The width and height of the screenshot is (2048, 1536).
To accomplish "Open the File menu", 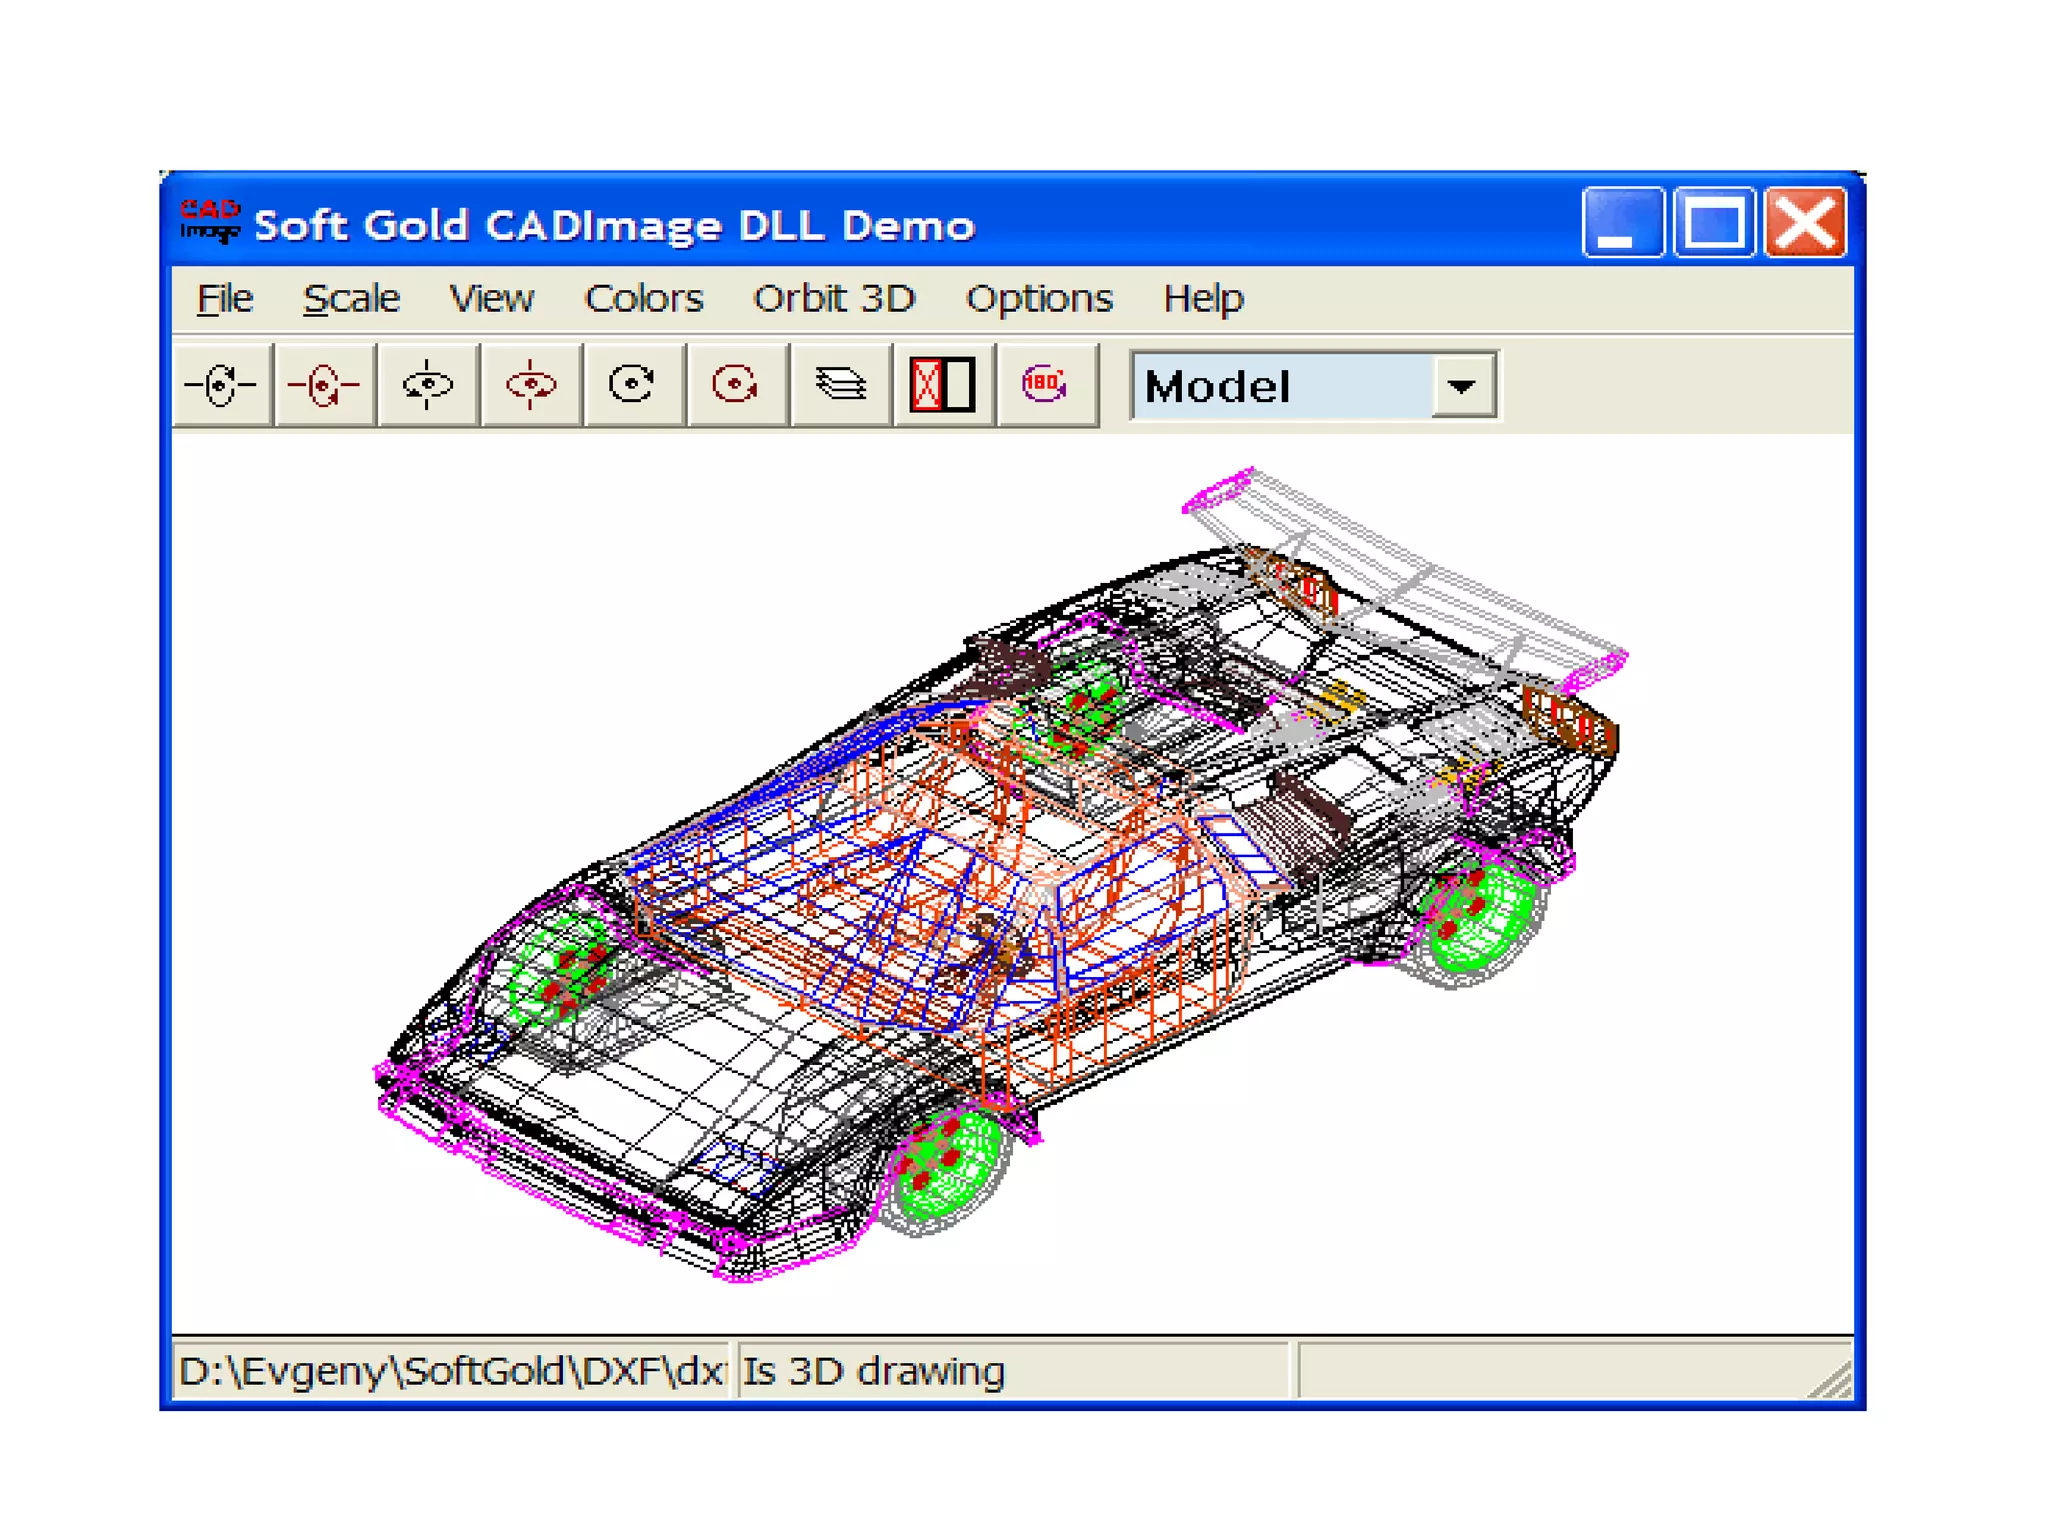I will [x=224, y=299].
